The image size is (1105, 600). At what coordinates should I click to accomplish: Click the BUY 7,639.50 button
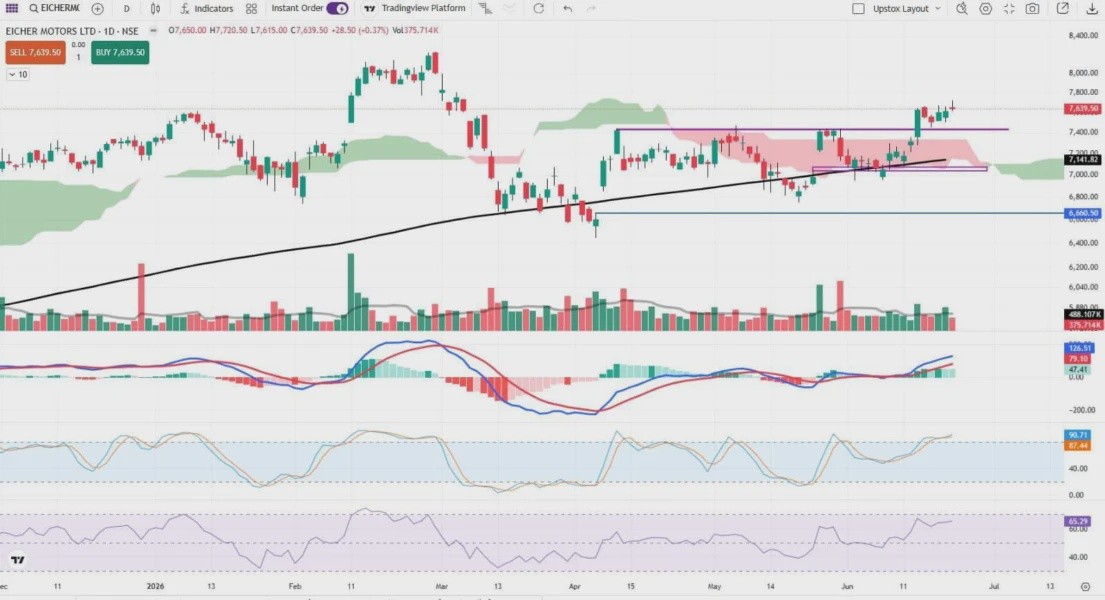coord(120,53)
